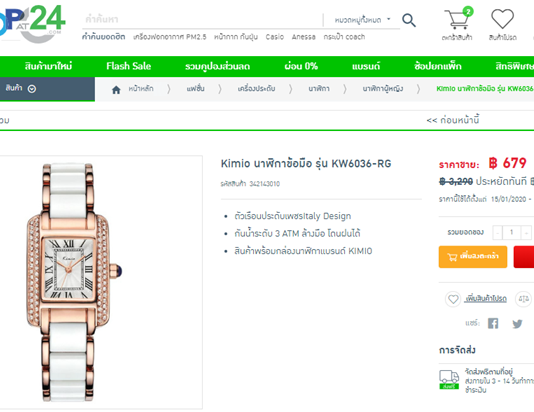The image size is (534, 412).
Task: Decrease quantity with the minus stepper
Action: [x=498, y=233]
